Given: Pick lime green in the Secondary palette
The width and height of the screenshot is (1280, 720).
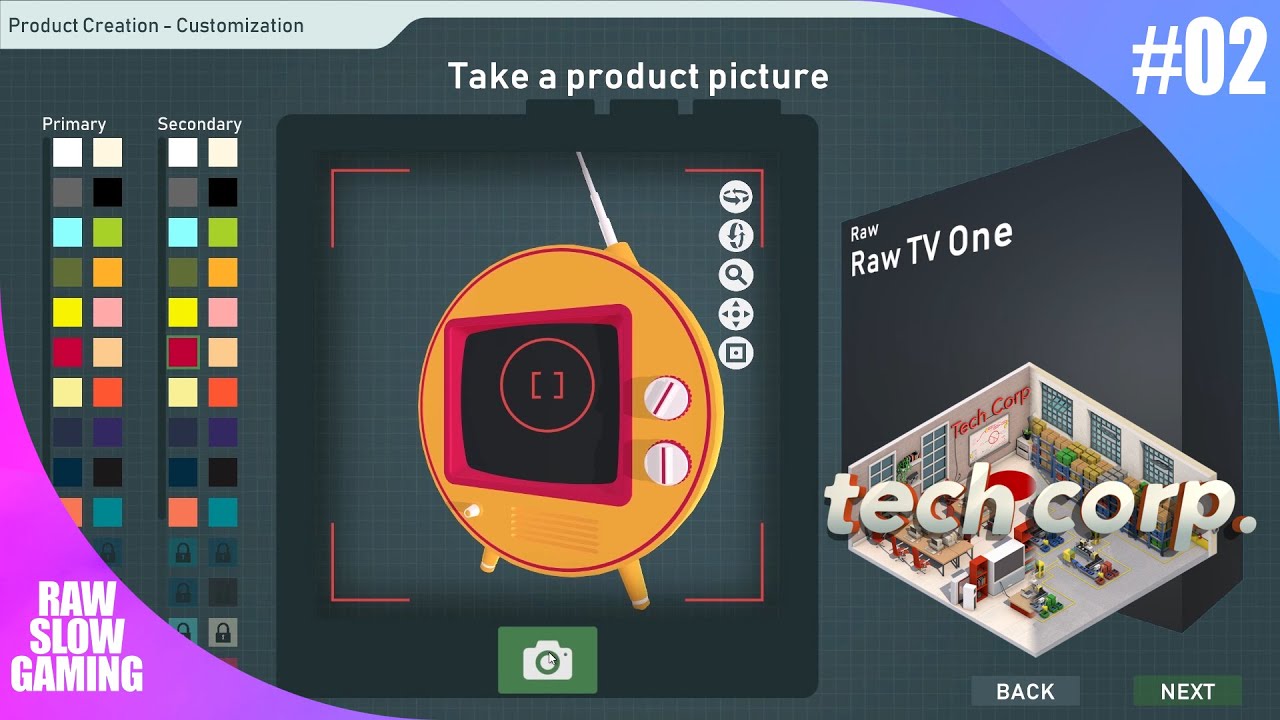Looking at the screenshot, I should [223, 232].
